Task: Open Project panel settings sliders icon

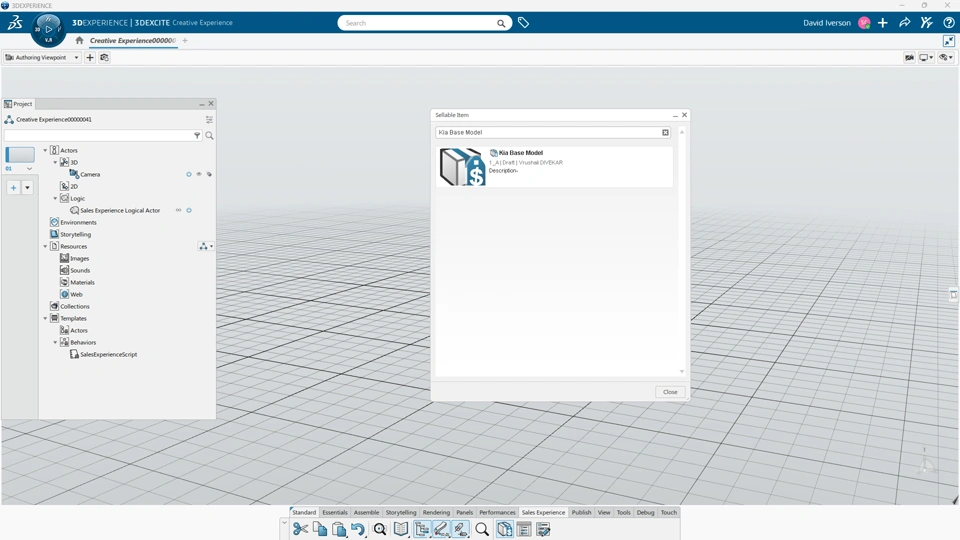Action: pos(209,119)
